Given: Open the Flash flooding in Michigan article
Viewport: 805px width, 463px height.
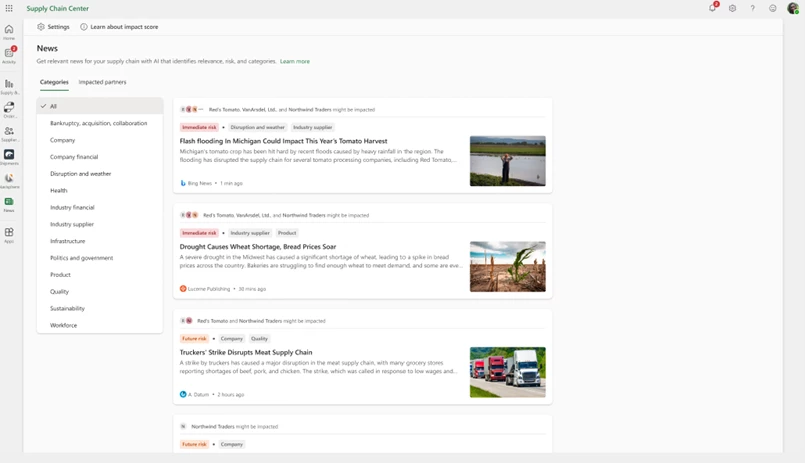Looking at the screenshot, I should click(x=283, y=141).
